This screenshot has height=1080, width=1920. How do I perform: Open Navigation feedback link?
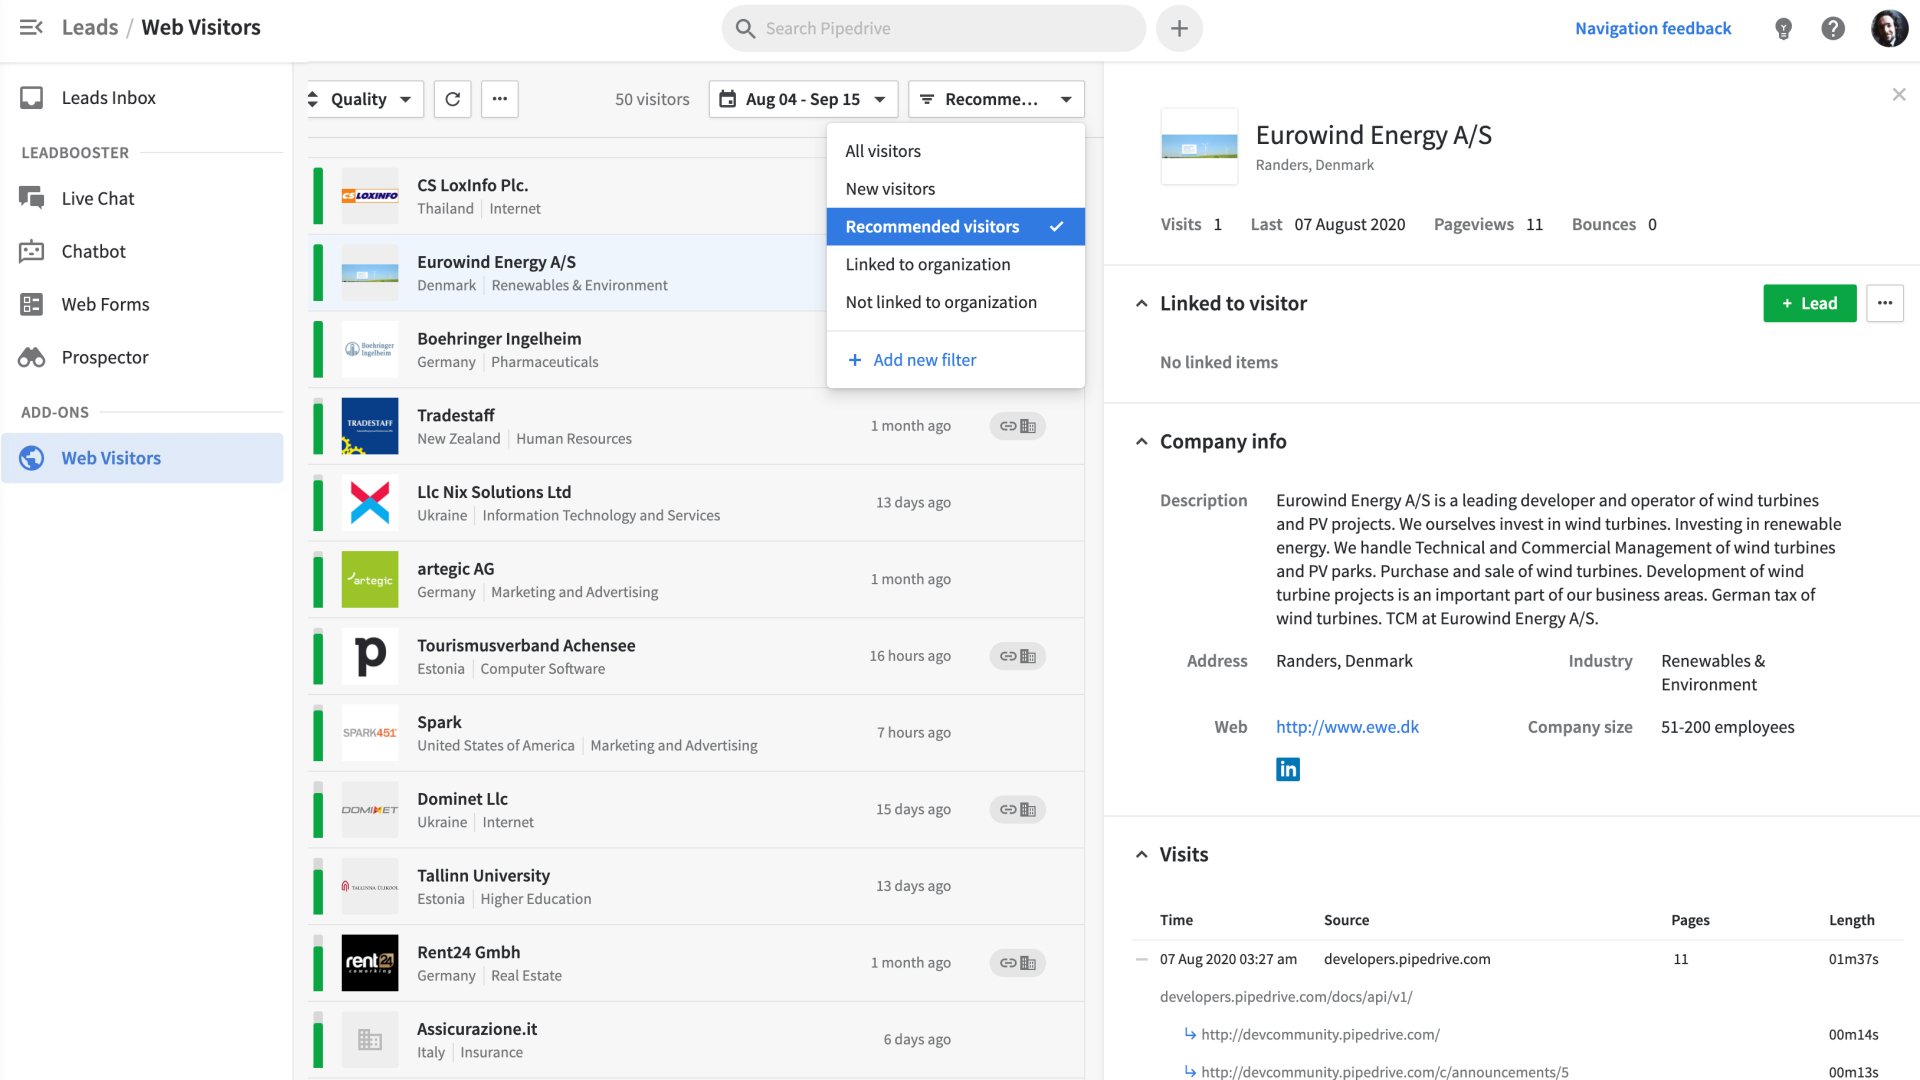[x=1653, y=28]
